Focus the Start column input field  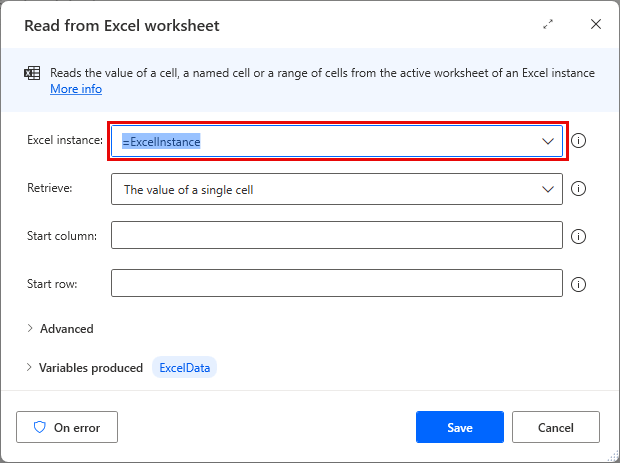[336, 235]
